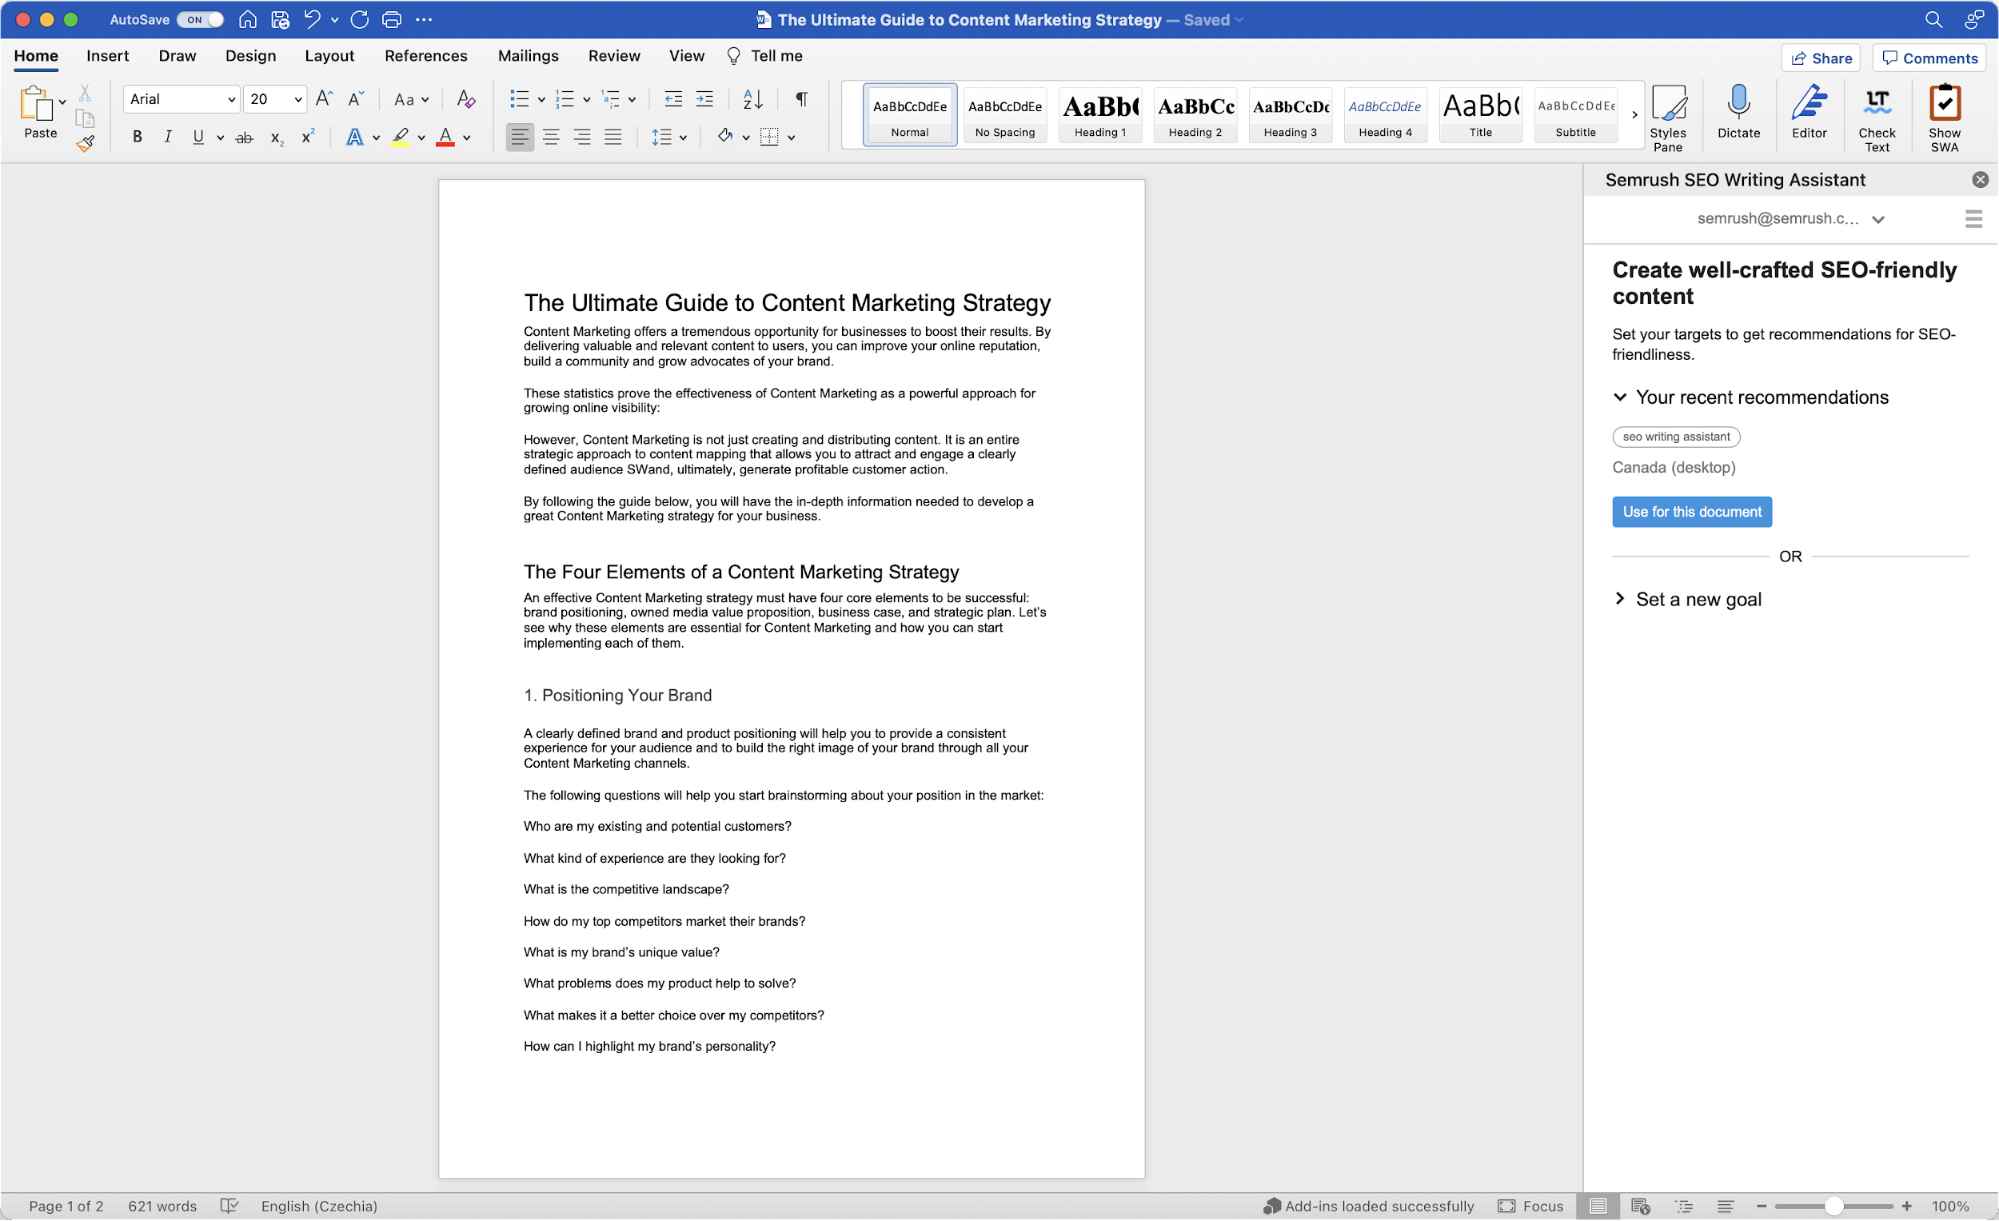Click the font name input field

point(176,99)
